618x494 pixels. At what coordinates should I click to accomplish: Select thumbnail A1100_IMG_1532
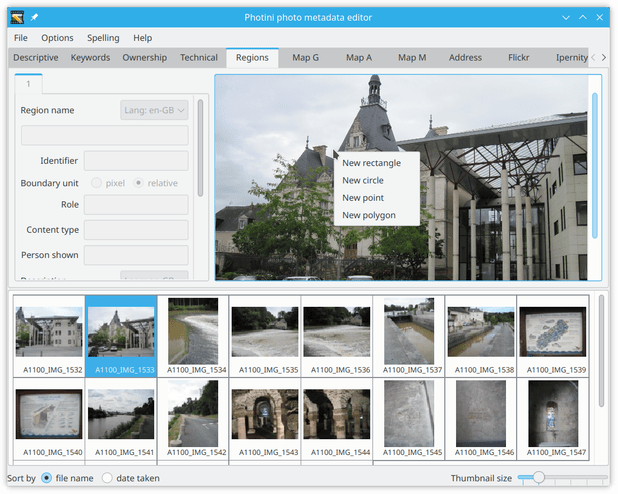49,336
